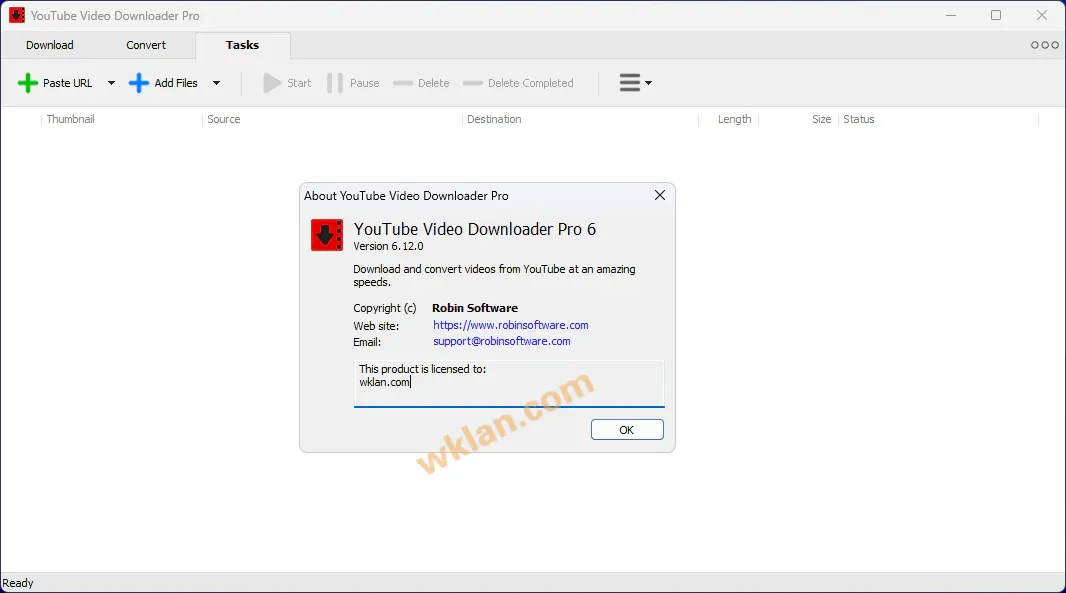Click the support@robinsoftware.com email link
The height and width of the screenshot is (593, 1066).
click(x=502, y=341)
